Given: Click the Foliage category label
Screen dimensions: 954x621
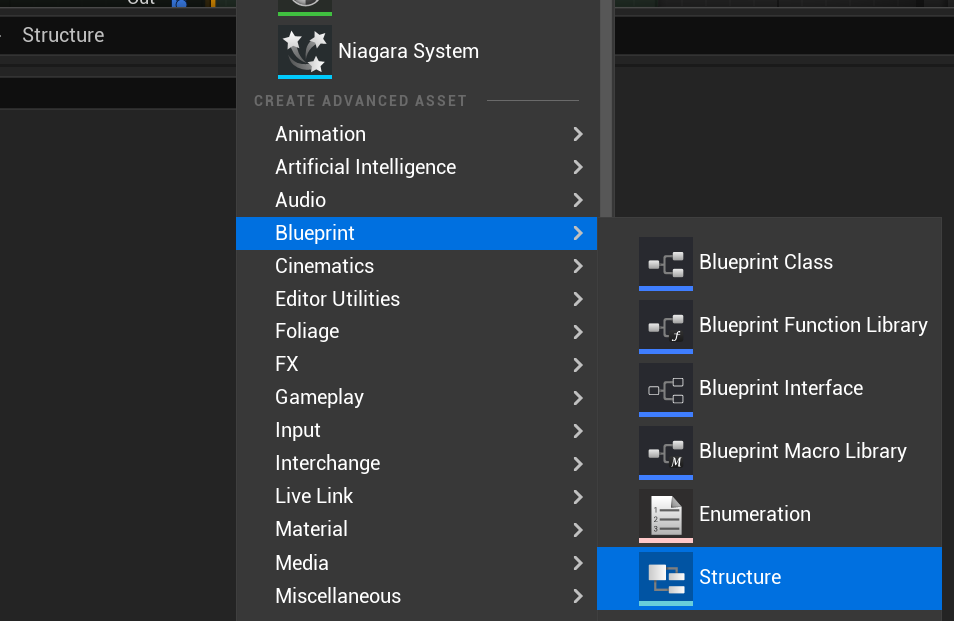Looking at the screenshot, I should [307, 331].
